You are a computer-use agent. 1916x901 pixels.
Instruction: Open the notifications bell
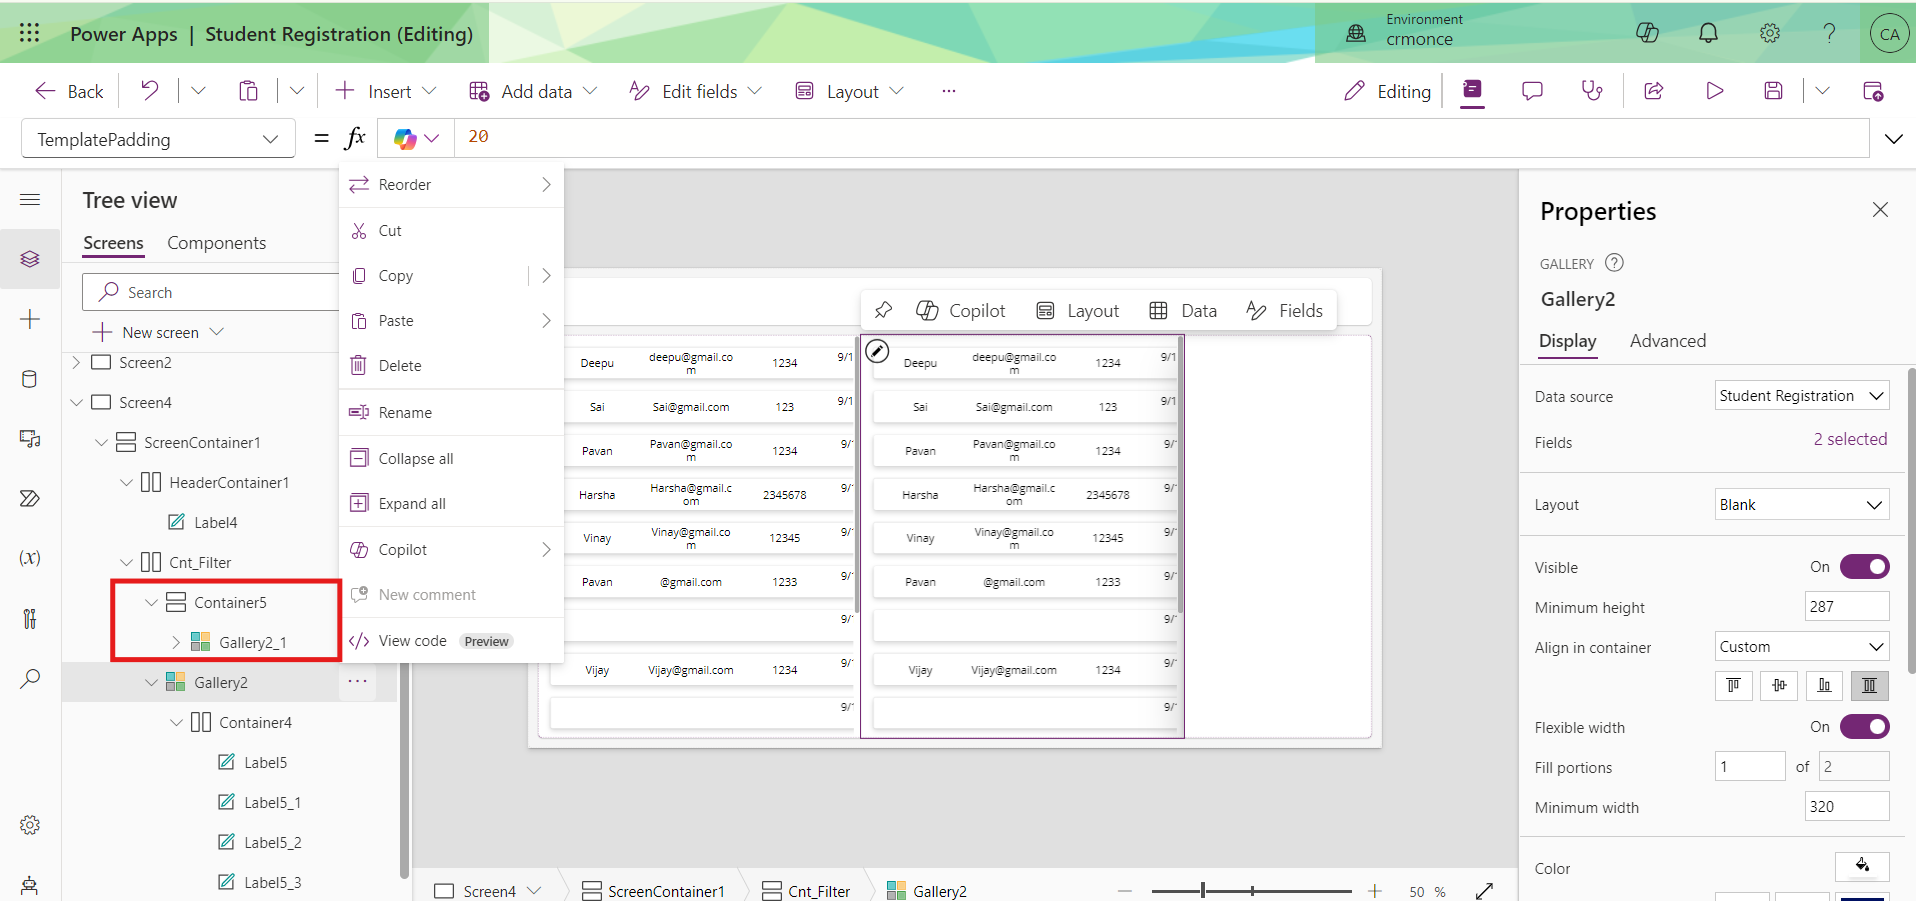click(1708, 33)
